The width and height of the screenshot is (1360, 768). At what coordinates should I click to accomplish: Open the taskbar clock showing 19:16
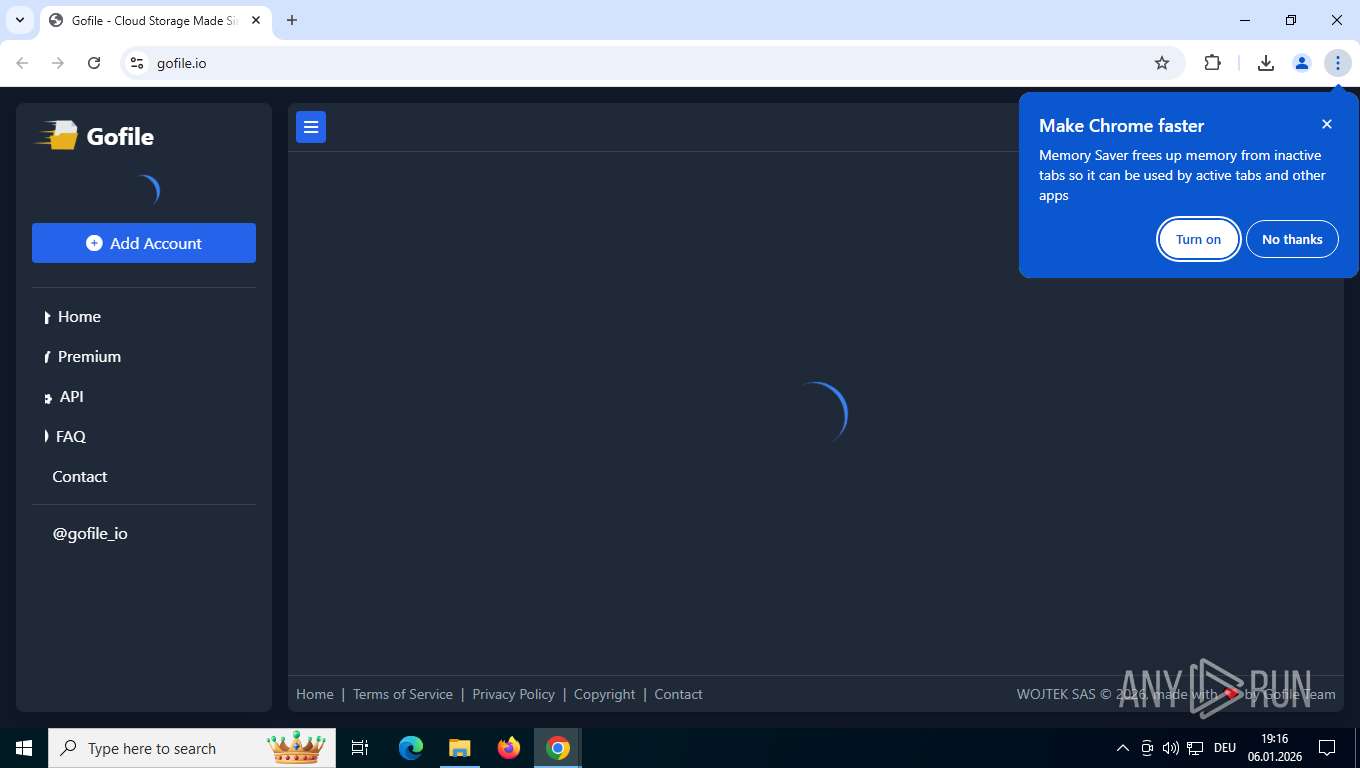pyautogui.click(x=1274, y=748)
